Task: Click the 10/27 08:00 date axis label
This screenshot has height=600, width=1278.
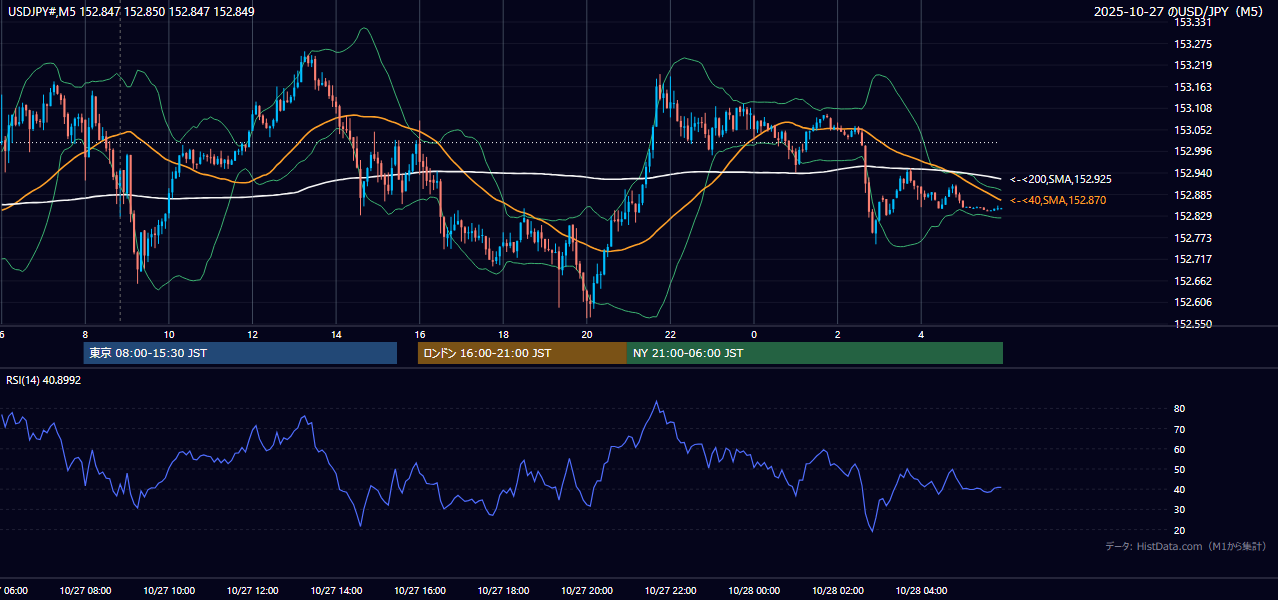Action: coord(85,591)
